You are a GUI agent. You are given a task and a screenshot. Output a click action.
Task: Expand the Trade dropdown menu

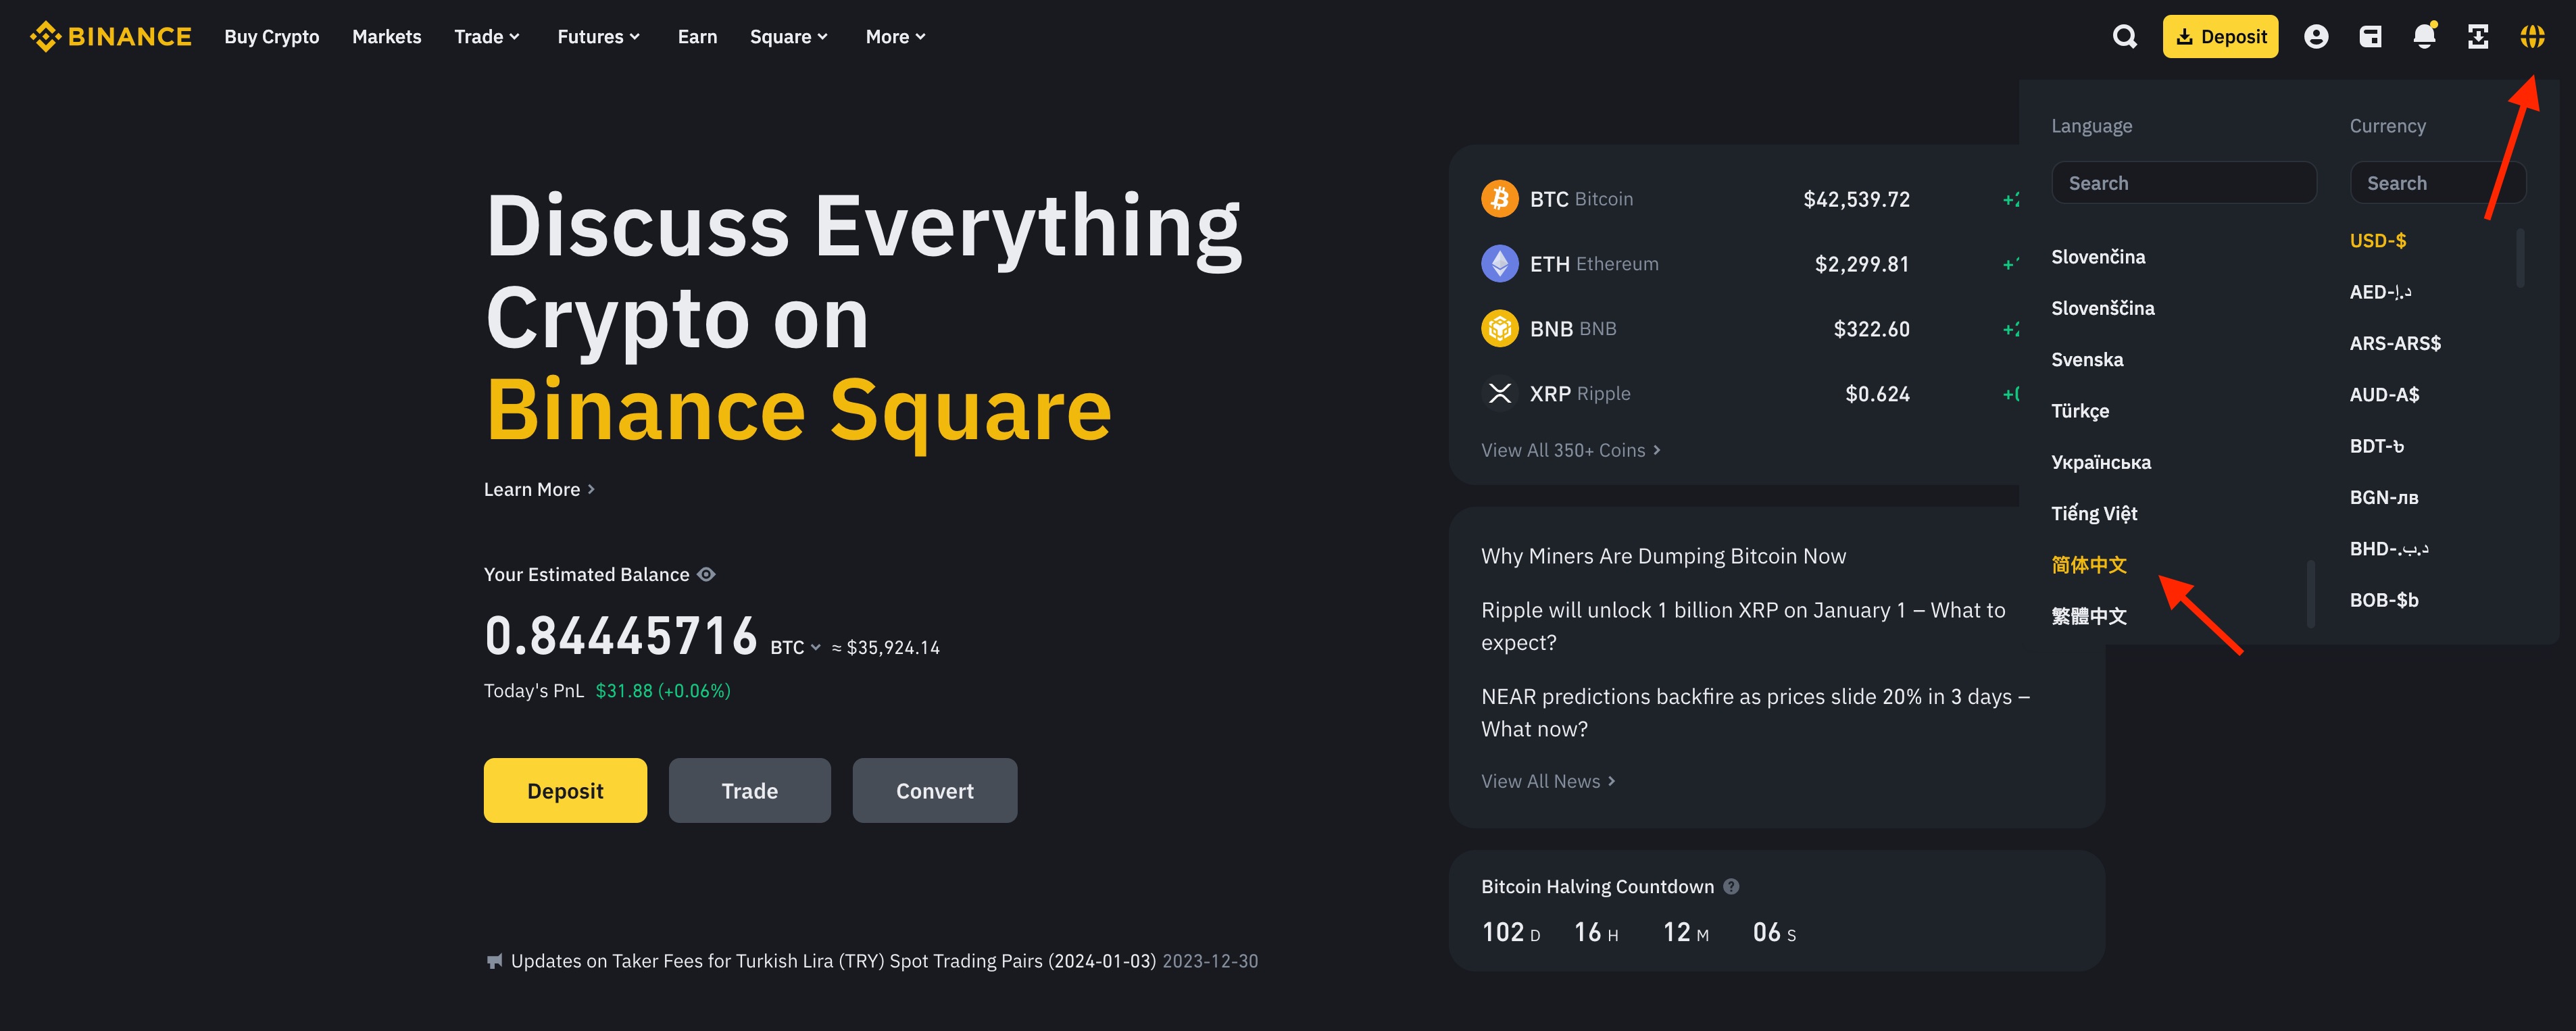[x=487, y=37]
